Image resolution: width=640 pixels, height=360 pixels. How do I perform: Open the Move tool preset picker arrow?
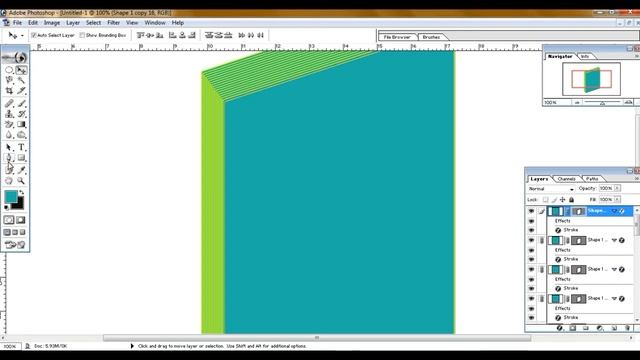point(22,36)
